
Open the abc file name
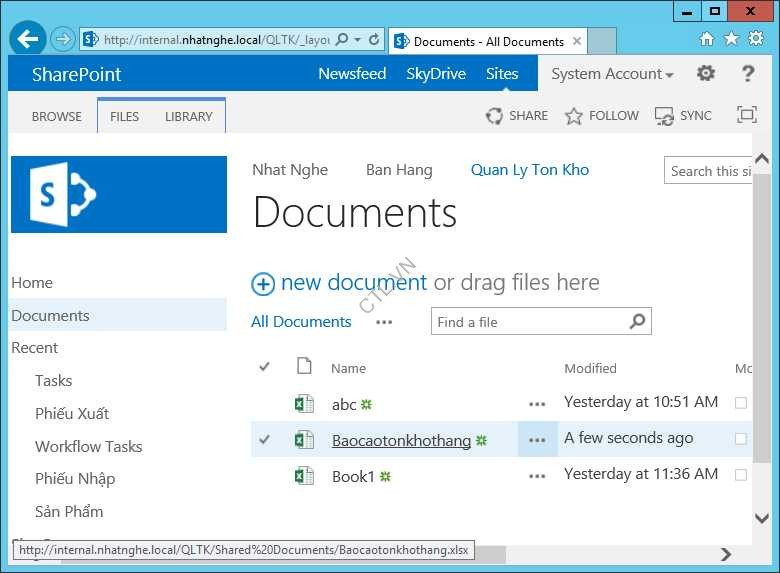(344, 404)
